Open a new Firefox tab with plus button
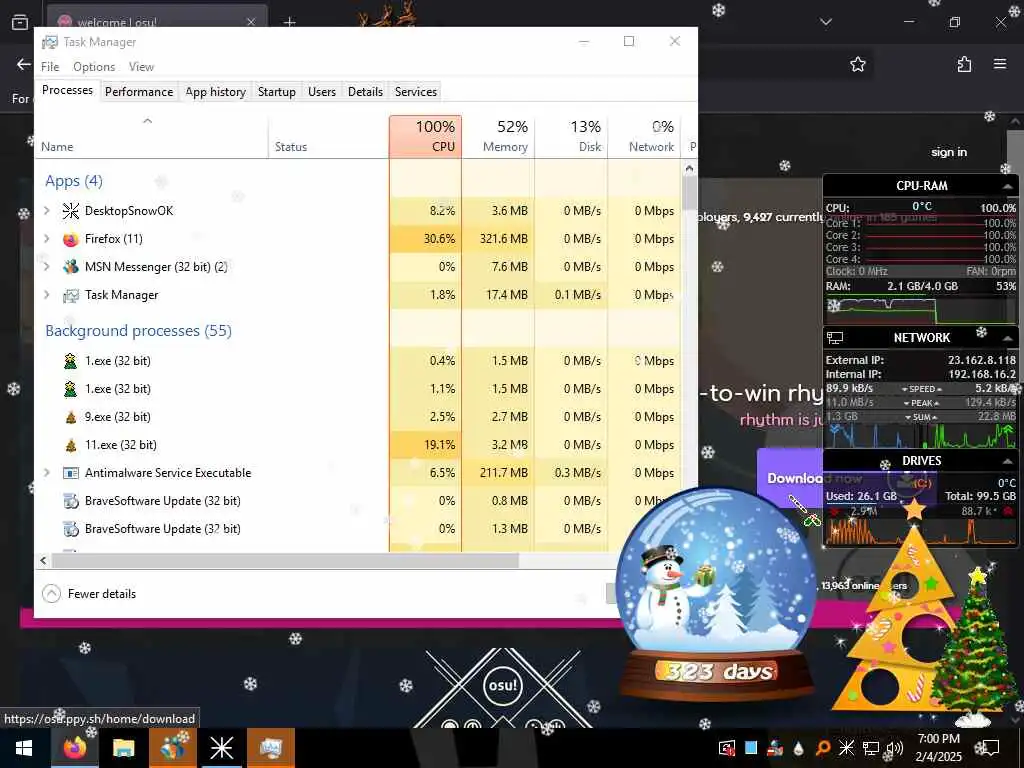This screenshot has width=1024, height=768. coord(289,22)
